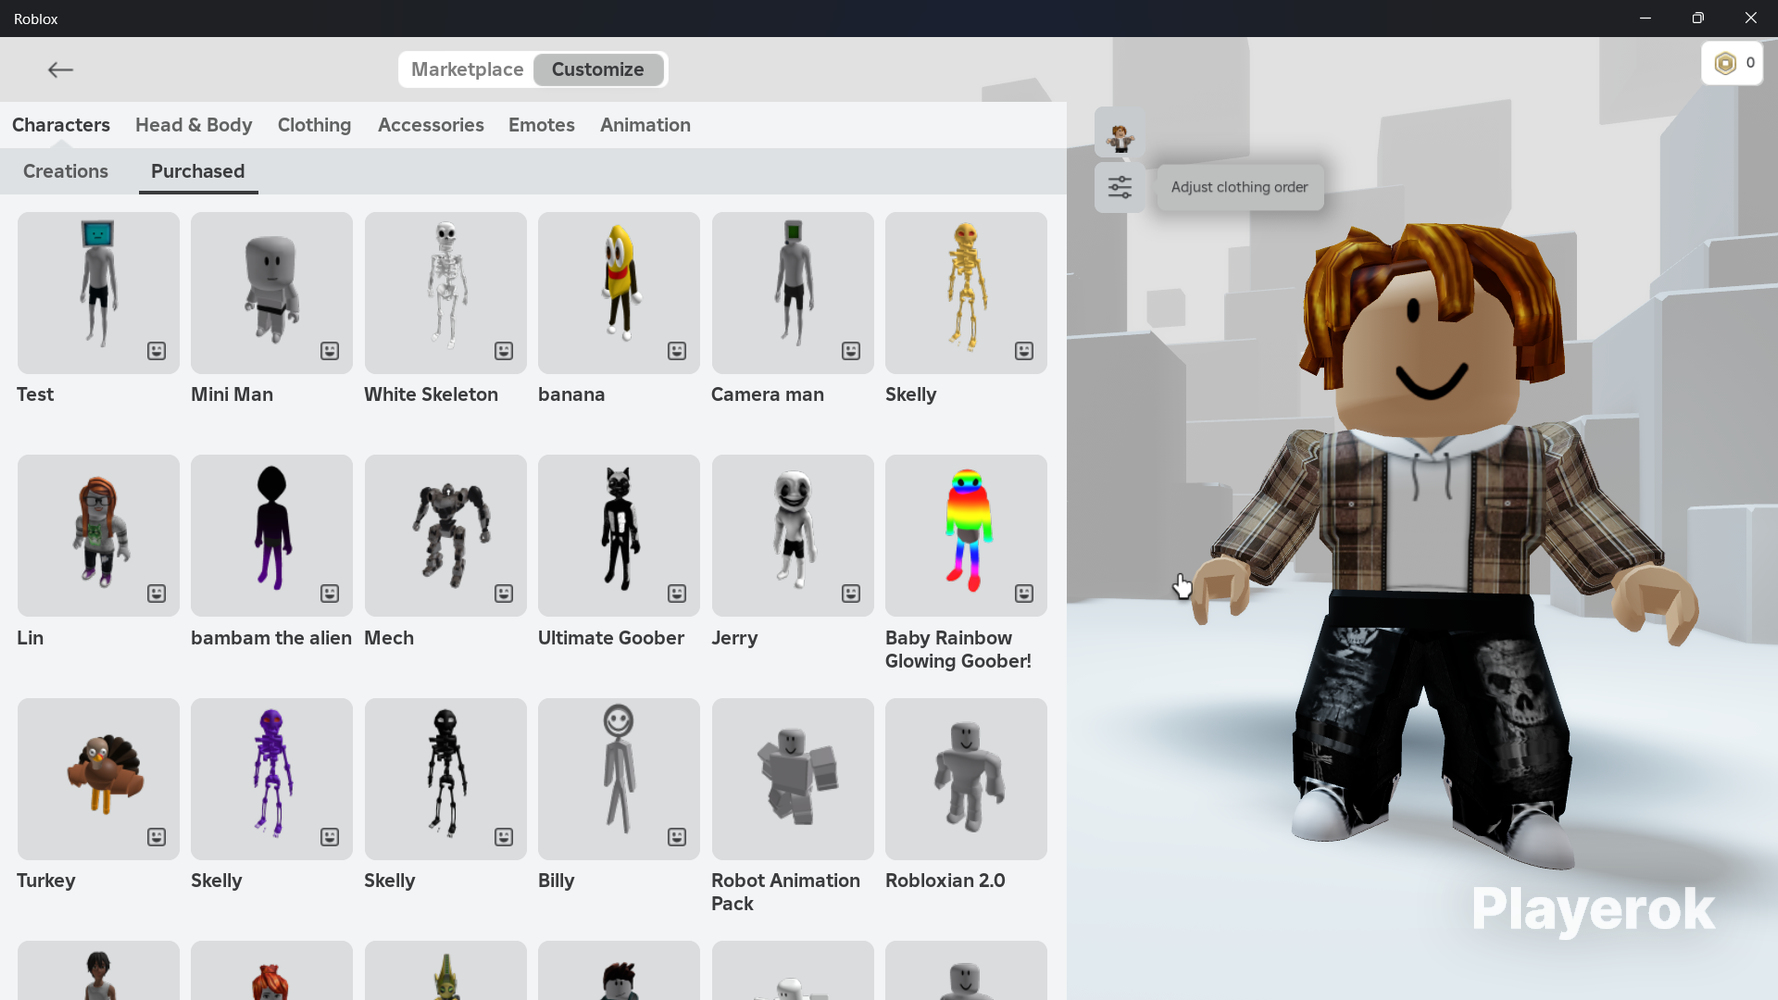Click the "Lin" character name
The height and width of the screenshot is (1000, 1778).
30,638
